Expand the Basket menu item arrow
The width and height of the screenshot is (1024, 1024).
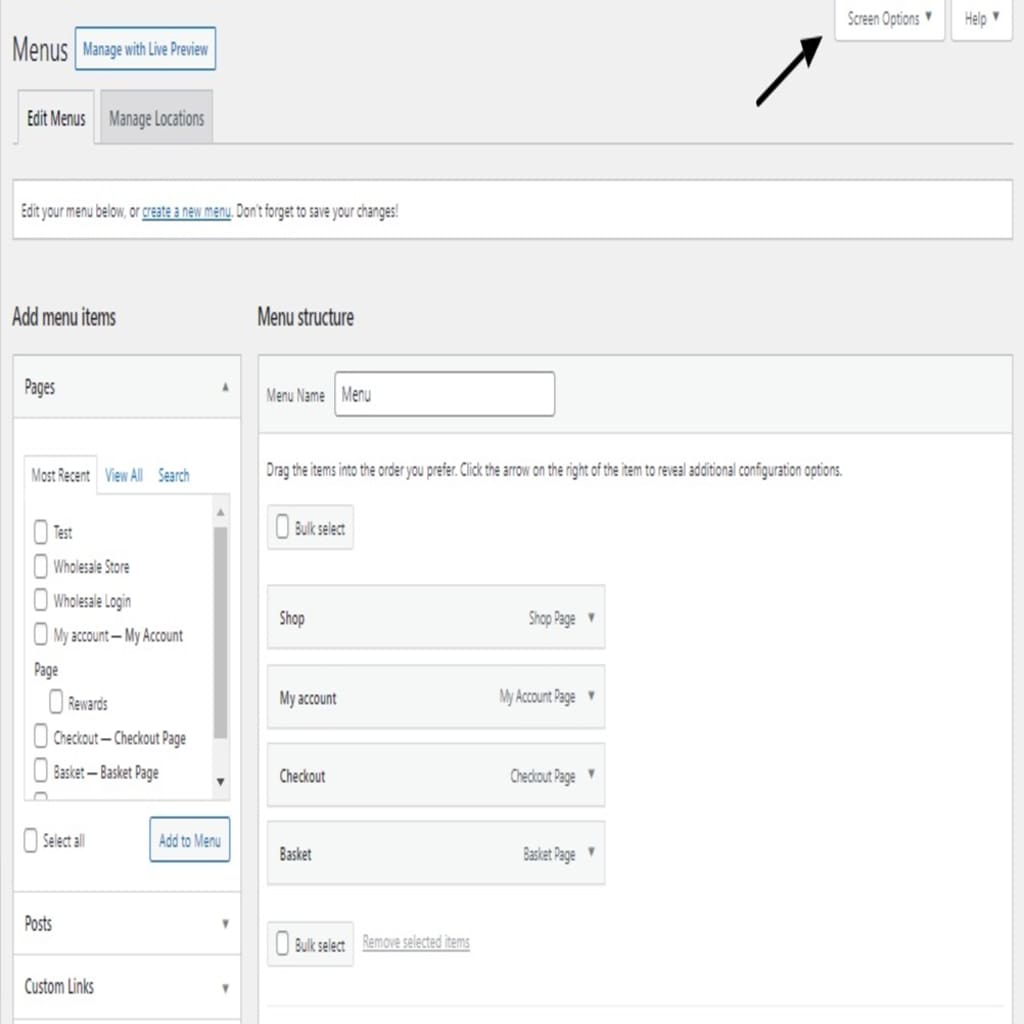(x=591, y=852)
